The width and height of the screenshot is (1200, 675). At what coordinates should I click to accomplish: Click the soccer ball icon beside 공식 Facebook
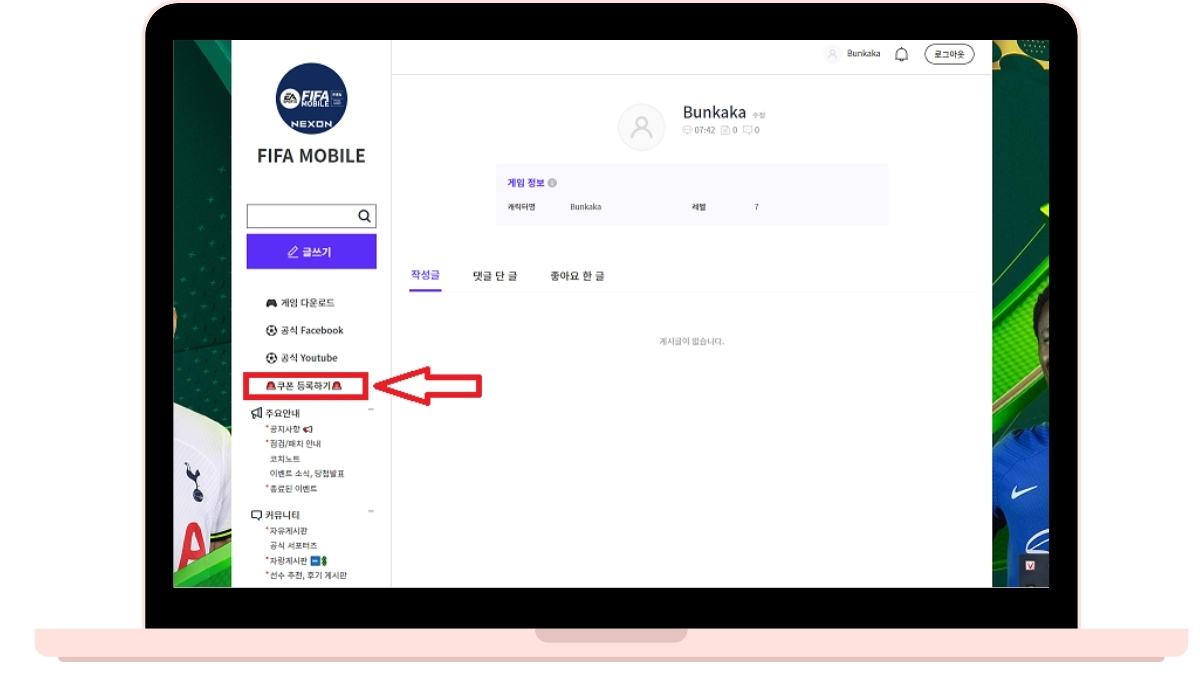[x=271, y=330]
